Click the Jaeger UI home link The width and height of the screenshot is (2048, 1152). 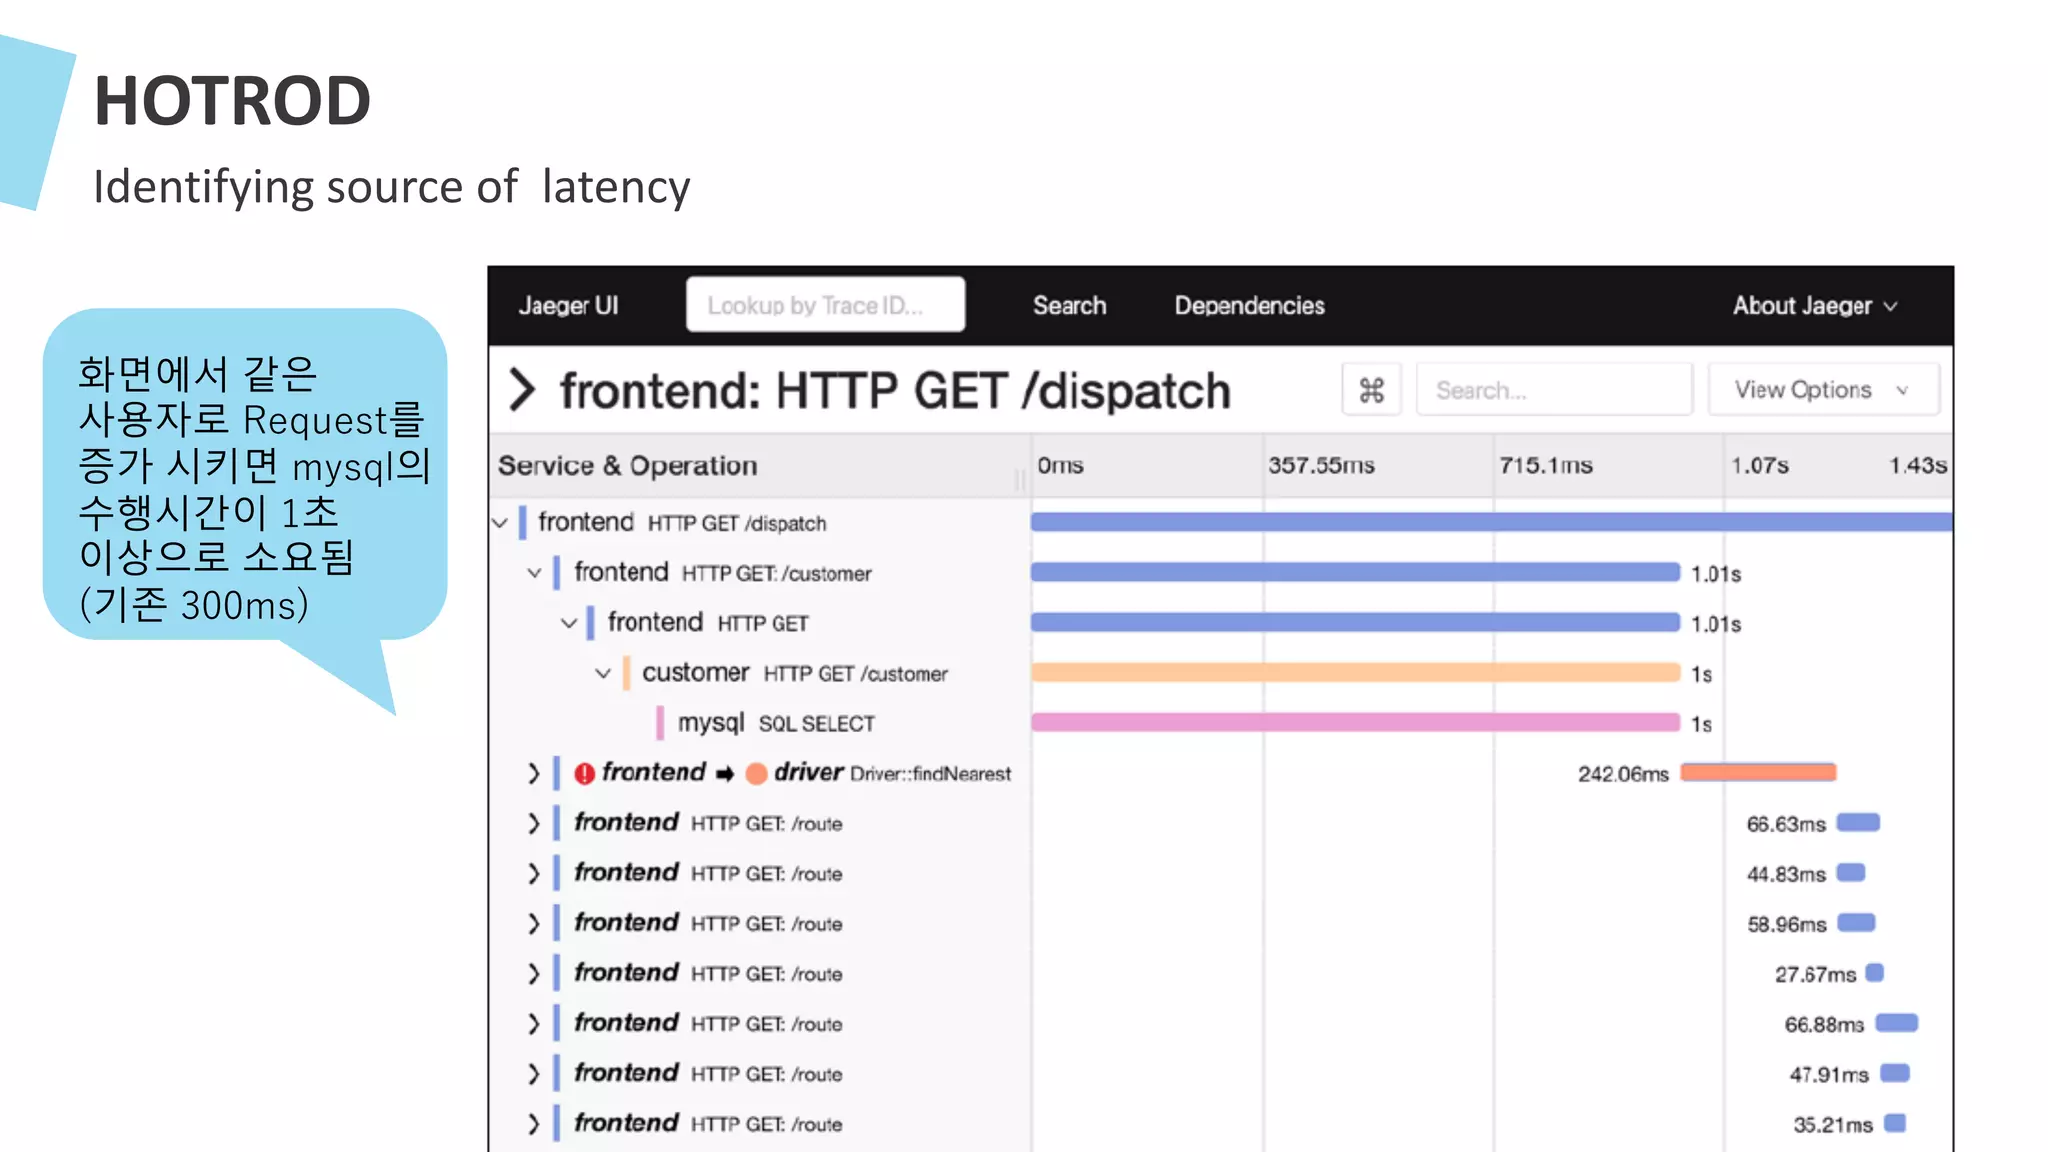pos(568,306)
